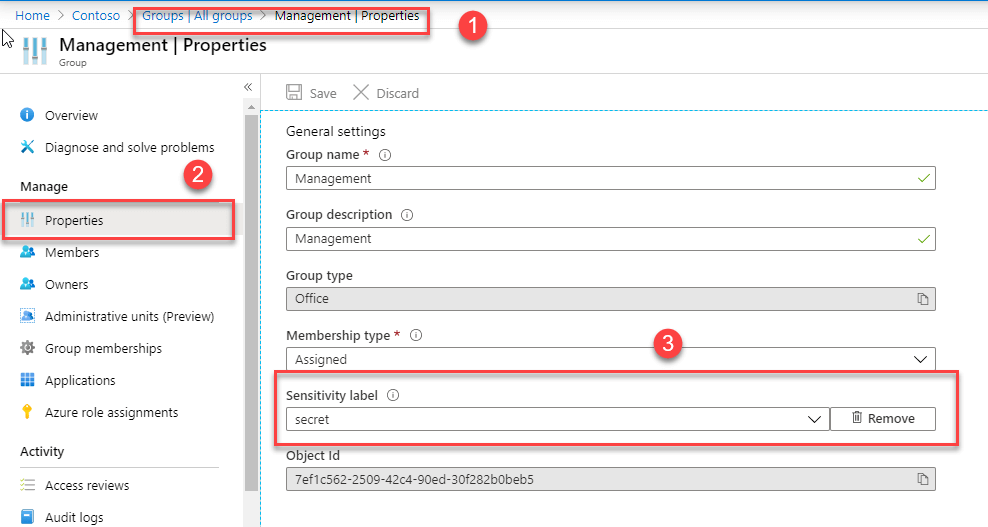Click the Home breadcrumb link
Screen dimensions: 988x527
[32, 16]
